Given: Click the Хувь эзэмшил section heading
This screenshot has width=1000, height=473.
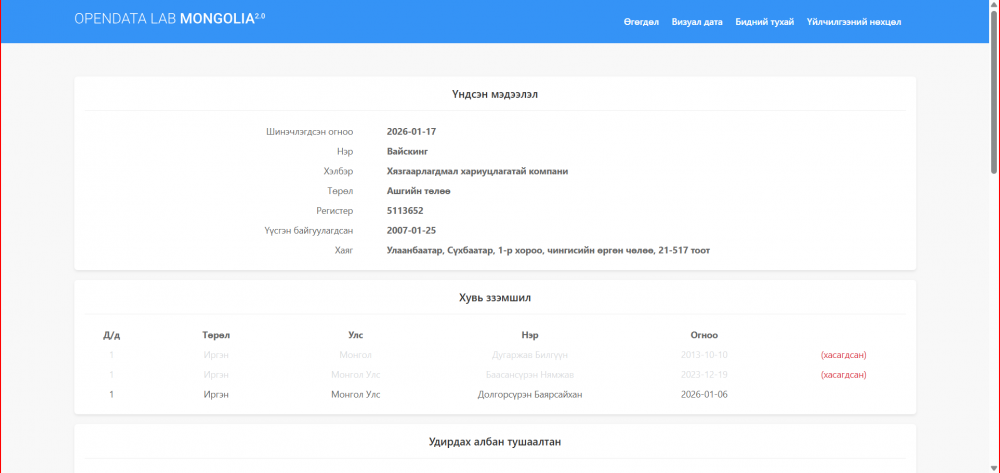Looking at the screenshot, I should coord(495,297).
